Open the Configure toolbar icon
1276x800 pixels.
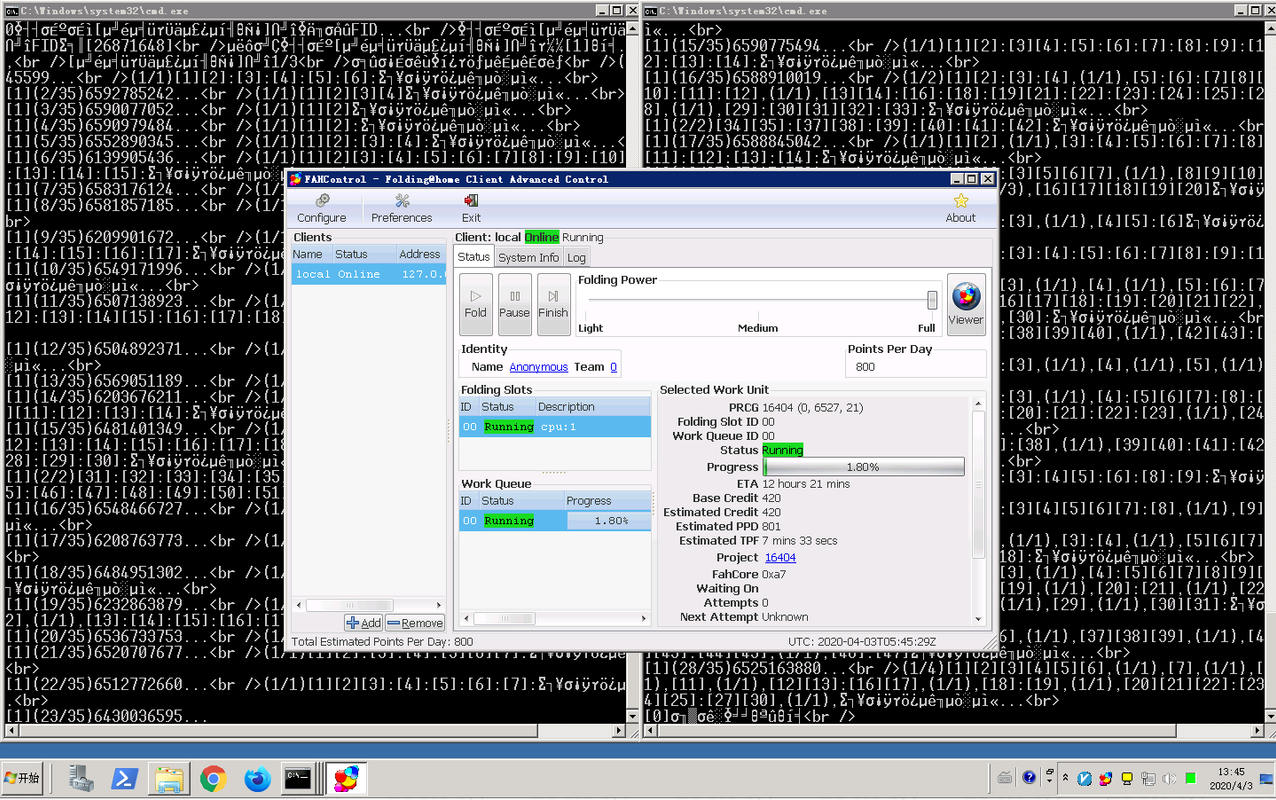coord(321,209)
